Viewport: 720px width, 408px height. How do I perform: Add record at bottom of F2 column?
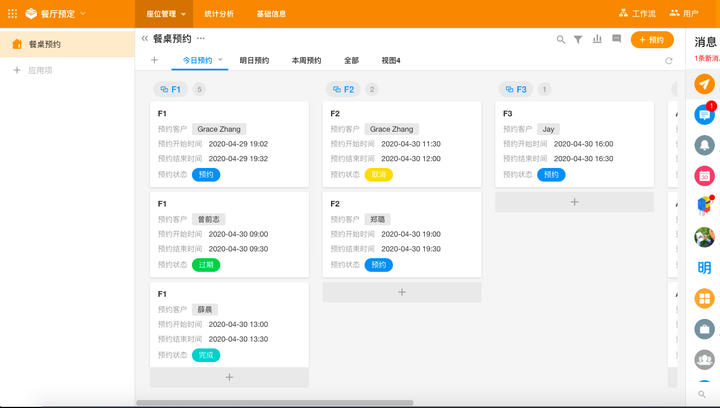click(x=402, y=292)
